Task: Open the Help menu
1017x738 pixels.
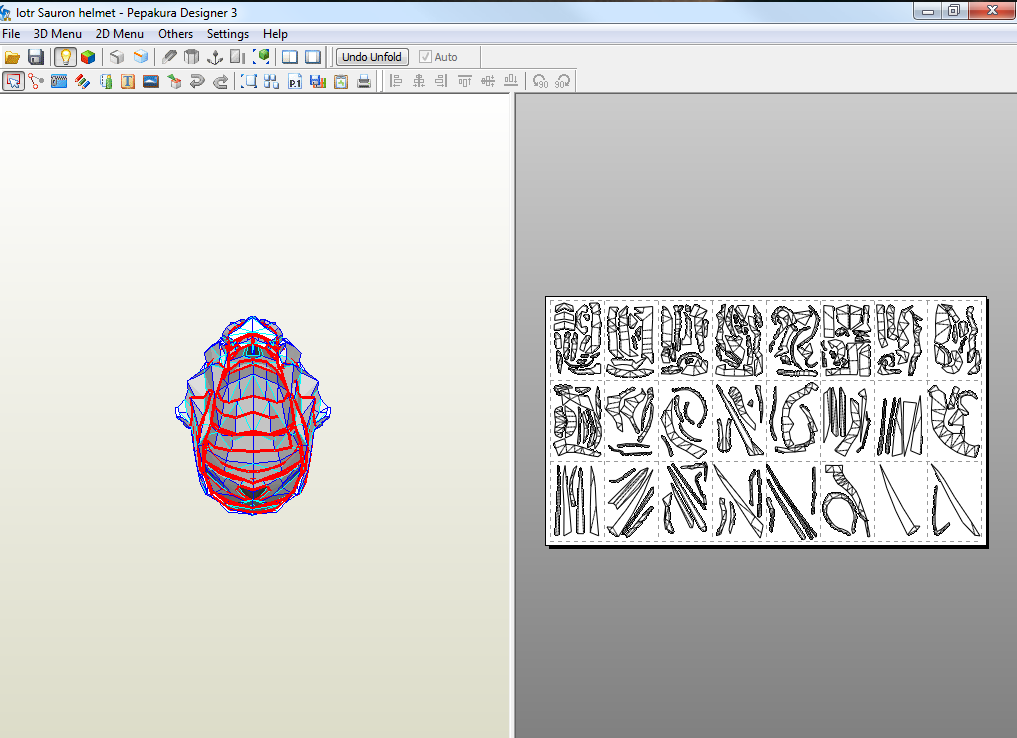Action: (x=275, y=34)
